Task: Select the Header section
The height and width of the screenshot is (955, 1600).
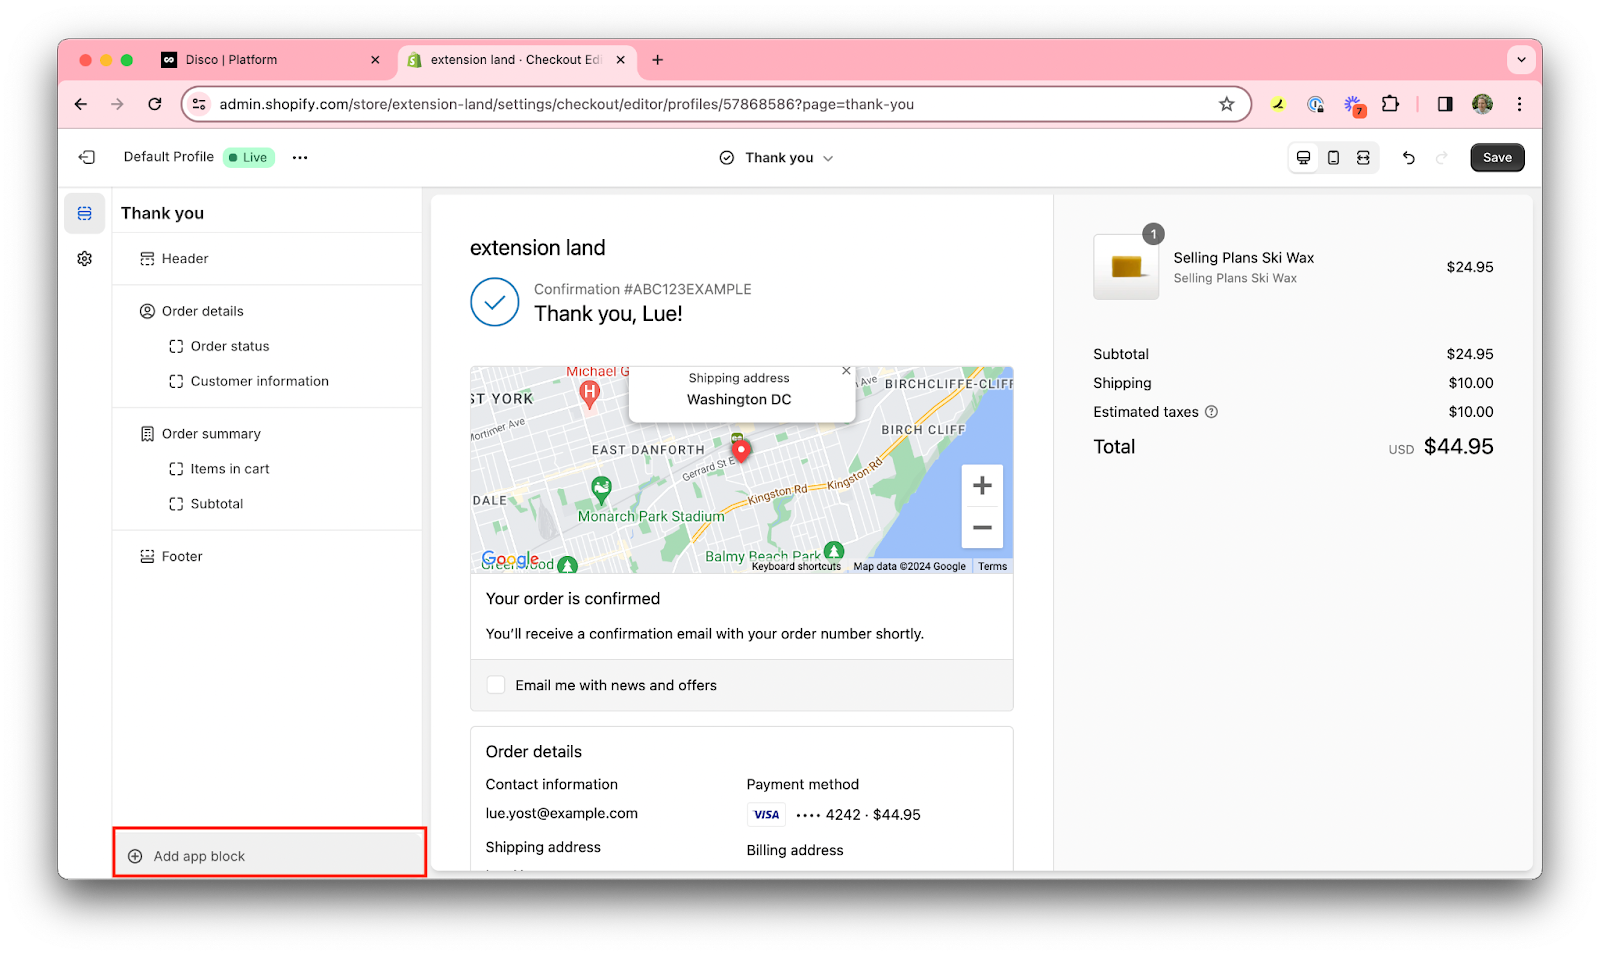Action: (x=266, y=259)
